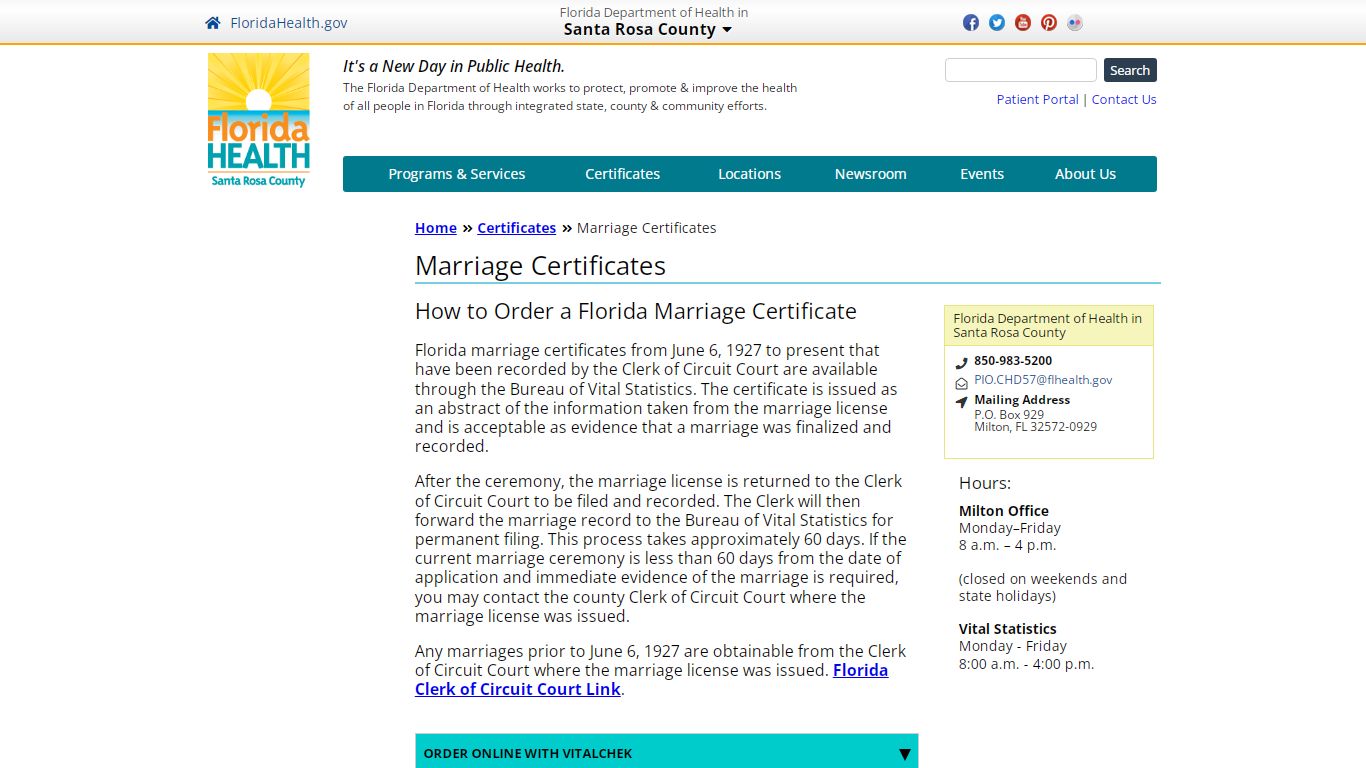Click the Milton Office hours label
The image size is (1366, 768).
click(x=1004, y=511)
